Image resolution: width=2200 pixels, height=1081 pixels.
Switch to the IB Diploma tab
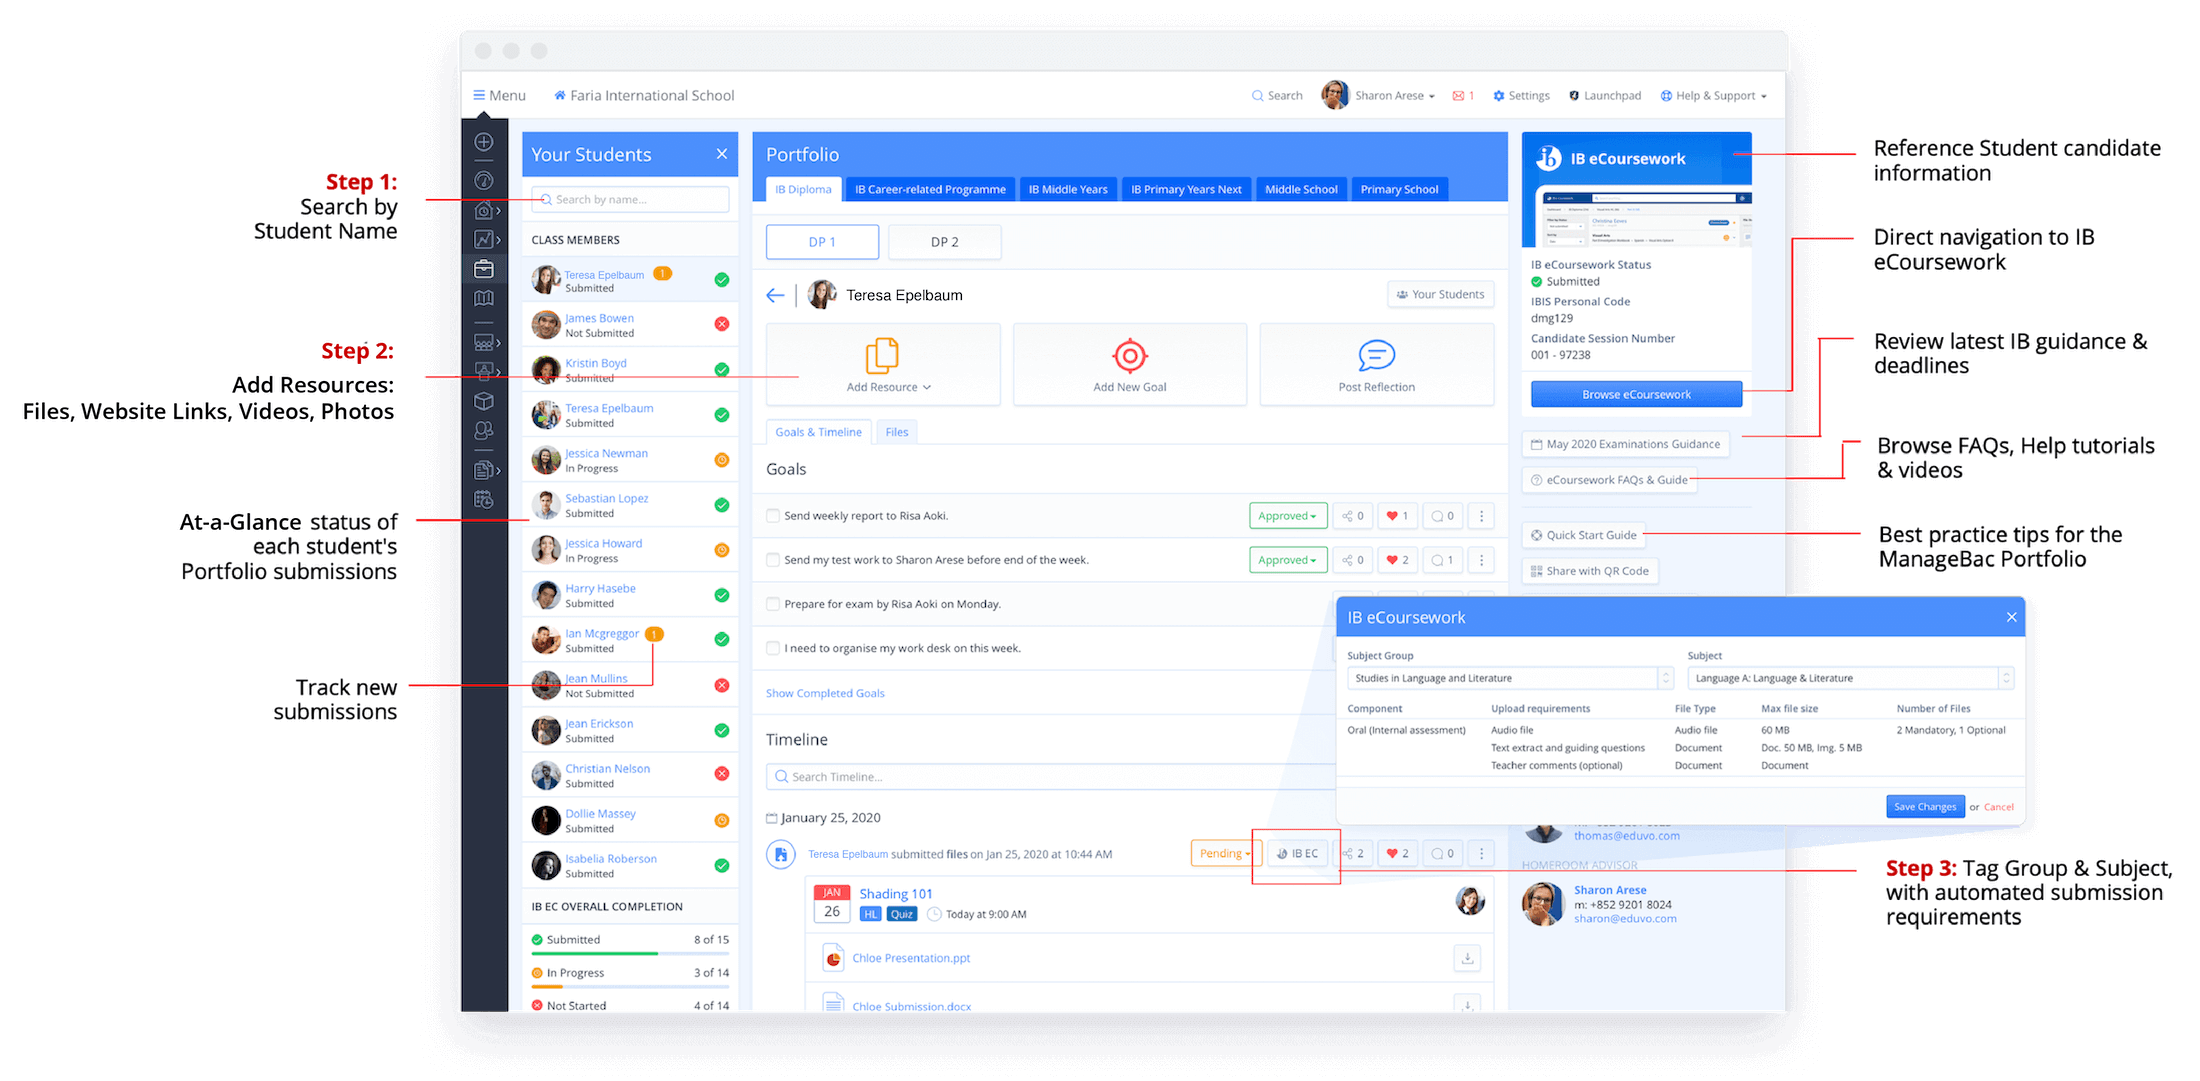[803, 189]
